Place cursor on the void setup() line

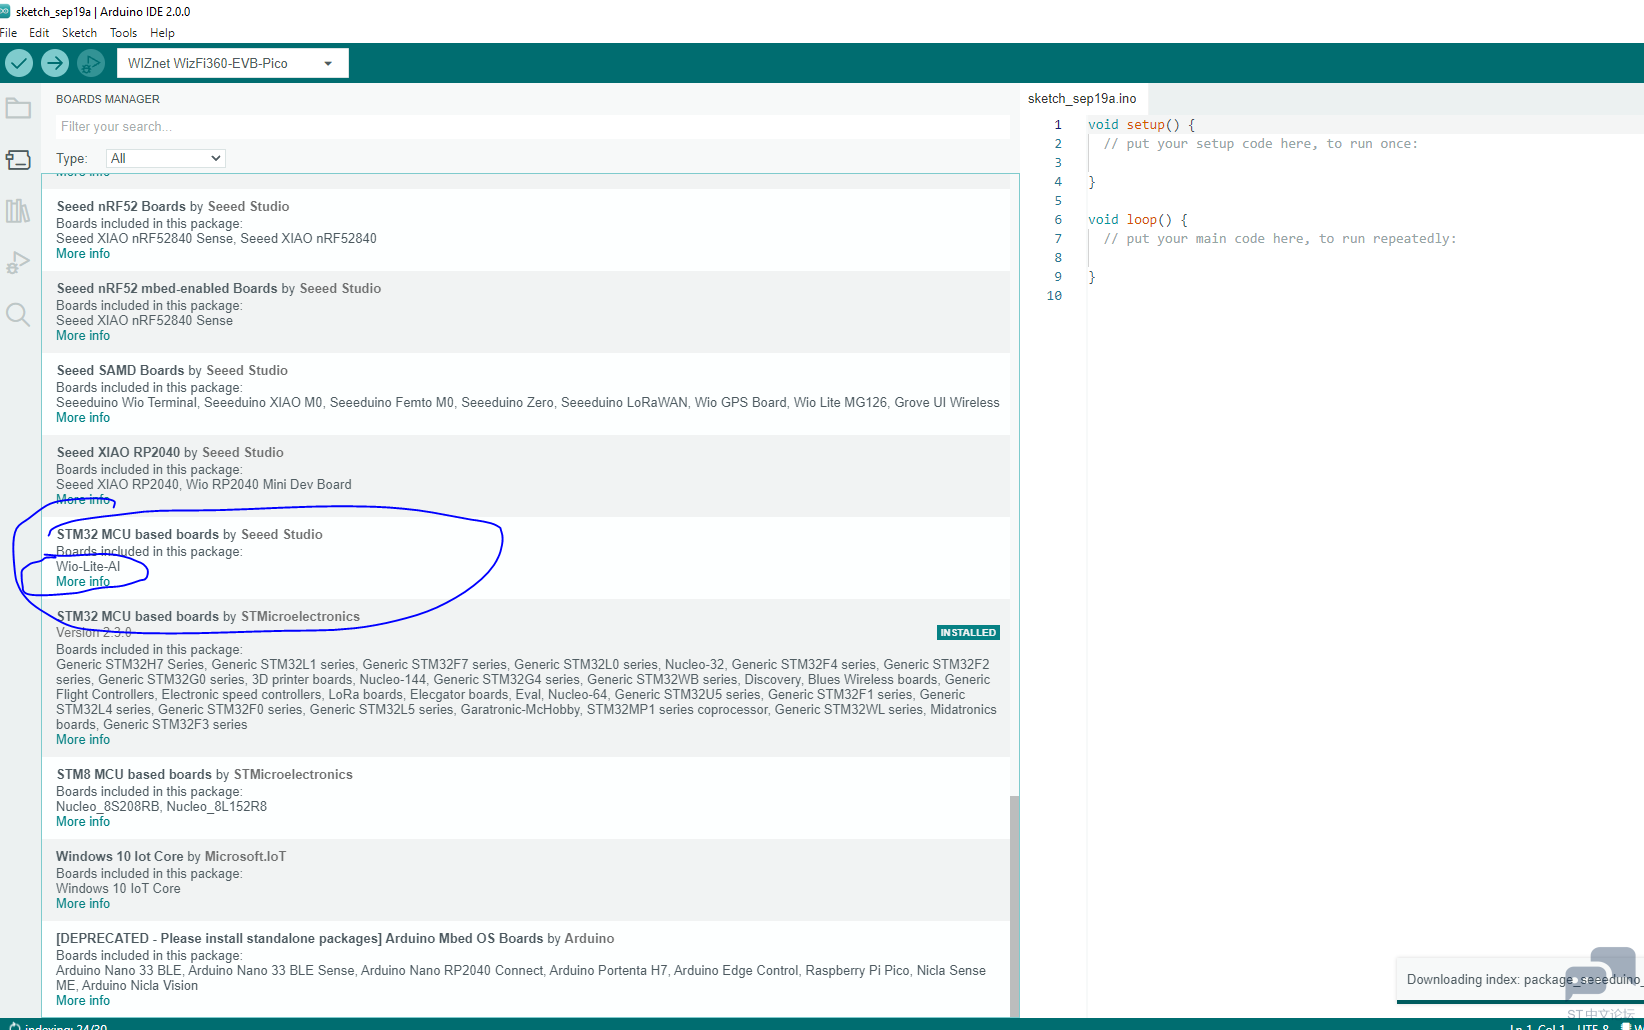coord(1141,125)
